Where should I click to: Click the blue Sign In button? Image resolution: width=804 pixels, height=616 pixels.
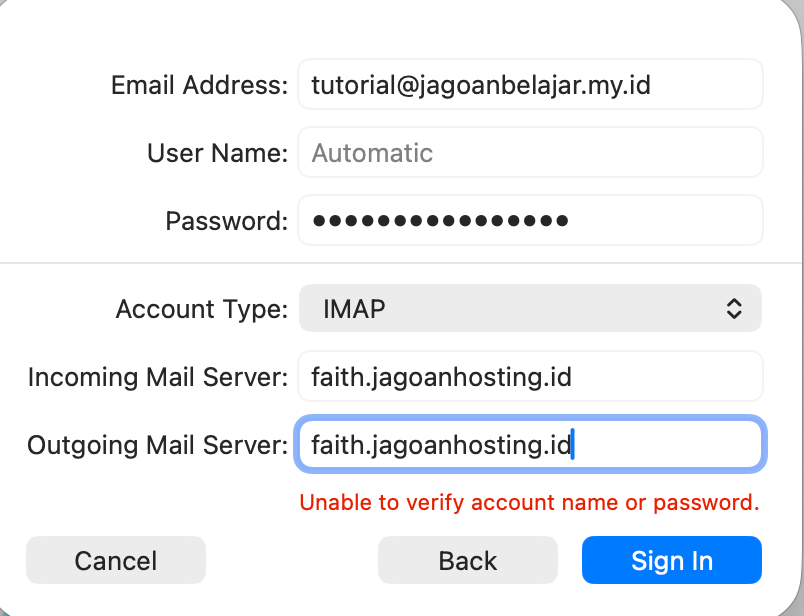click(672, 560)
